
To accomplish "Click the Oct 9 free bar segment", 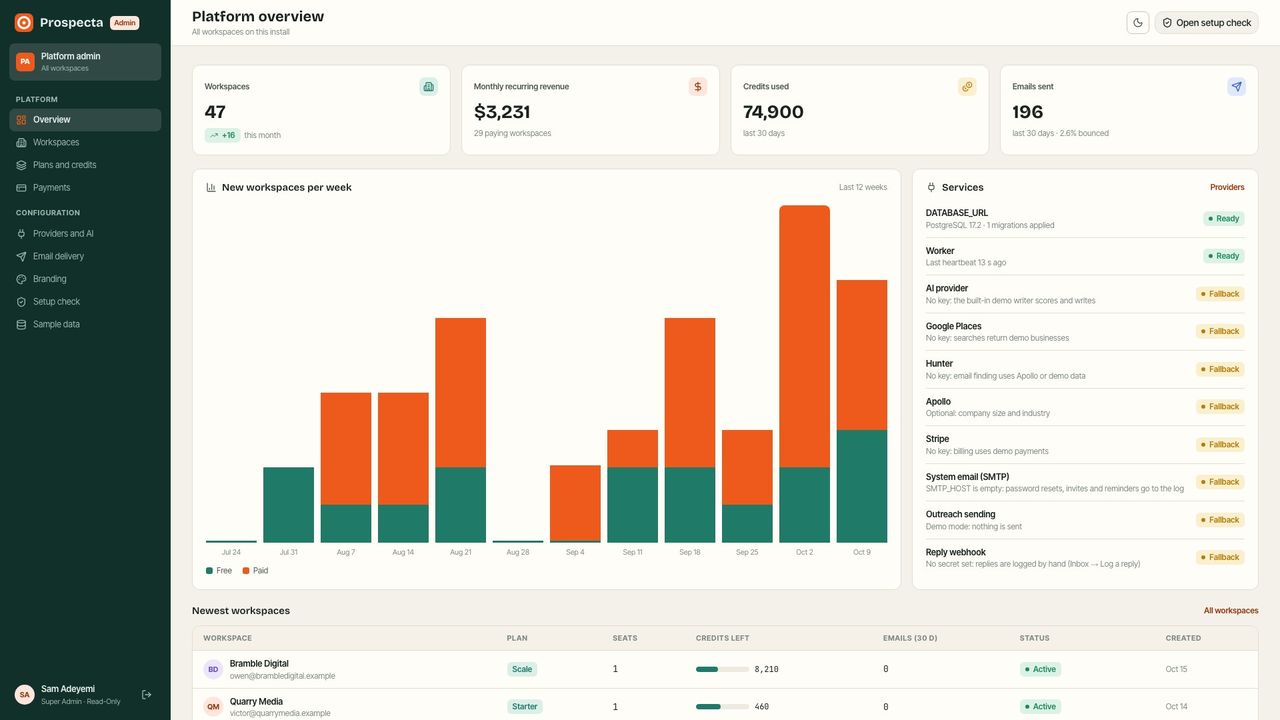I will coord(862,486).
